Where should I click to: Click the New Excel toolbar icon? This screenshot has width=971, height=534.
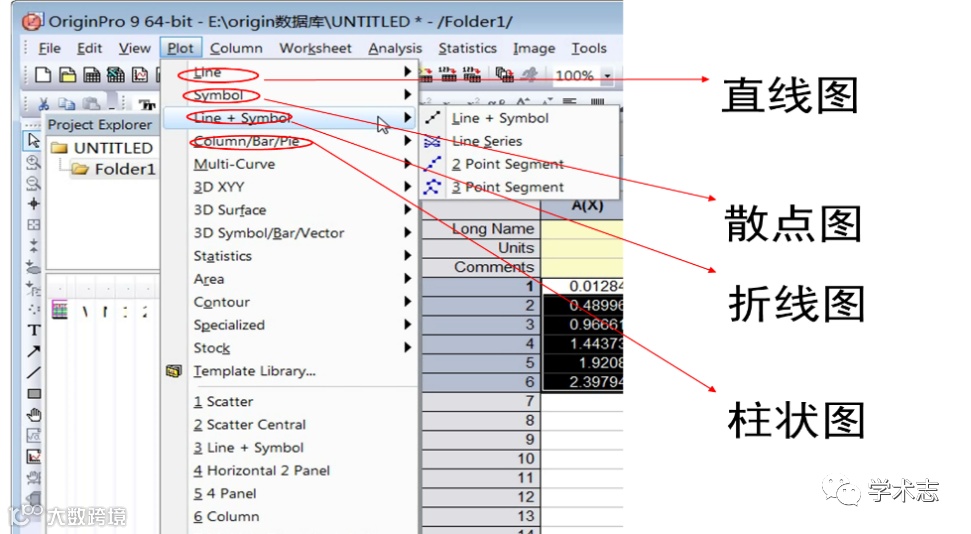pos(115,75)
